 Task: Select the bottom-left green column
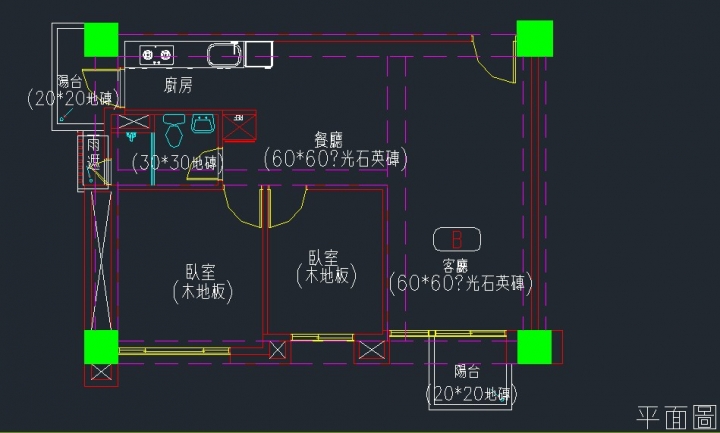[x=101, y=347]
